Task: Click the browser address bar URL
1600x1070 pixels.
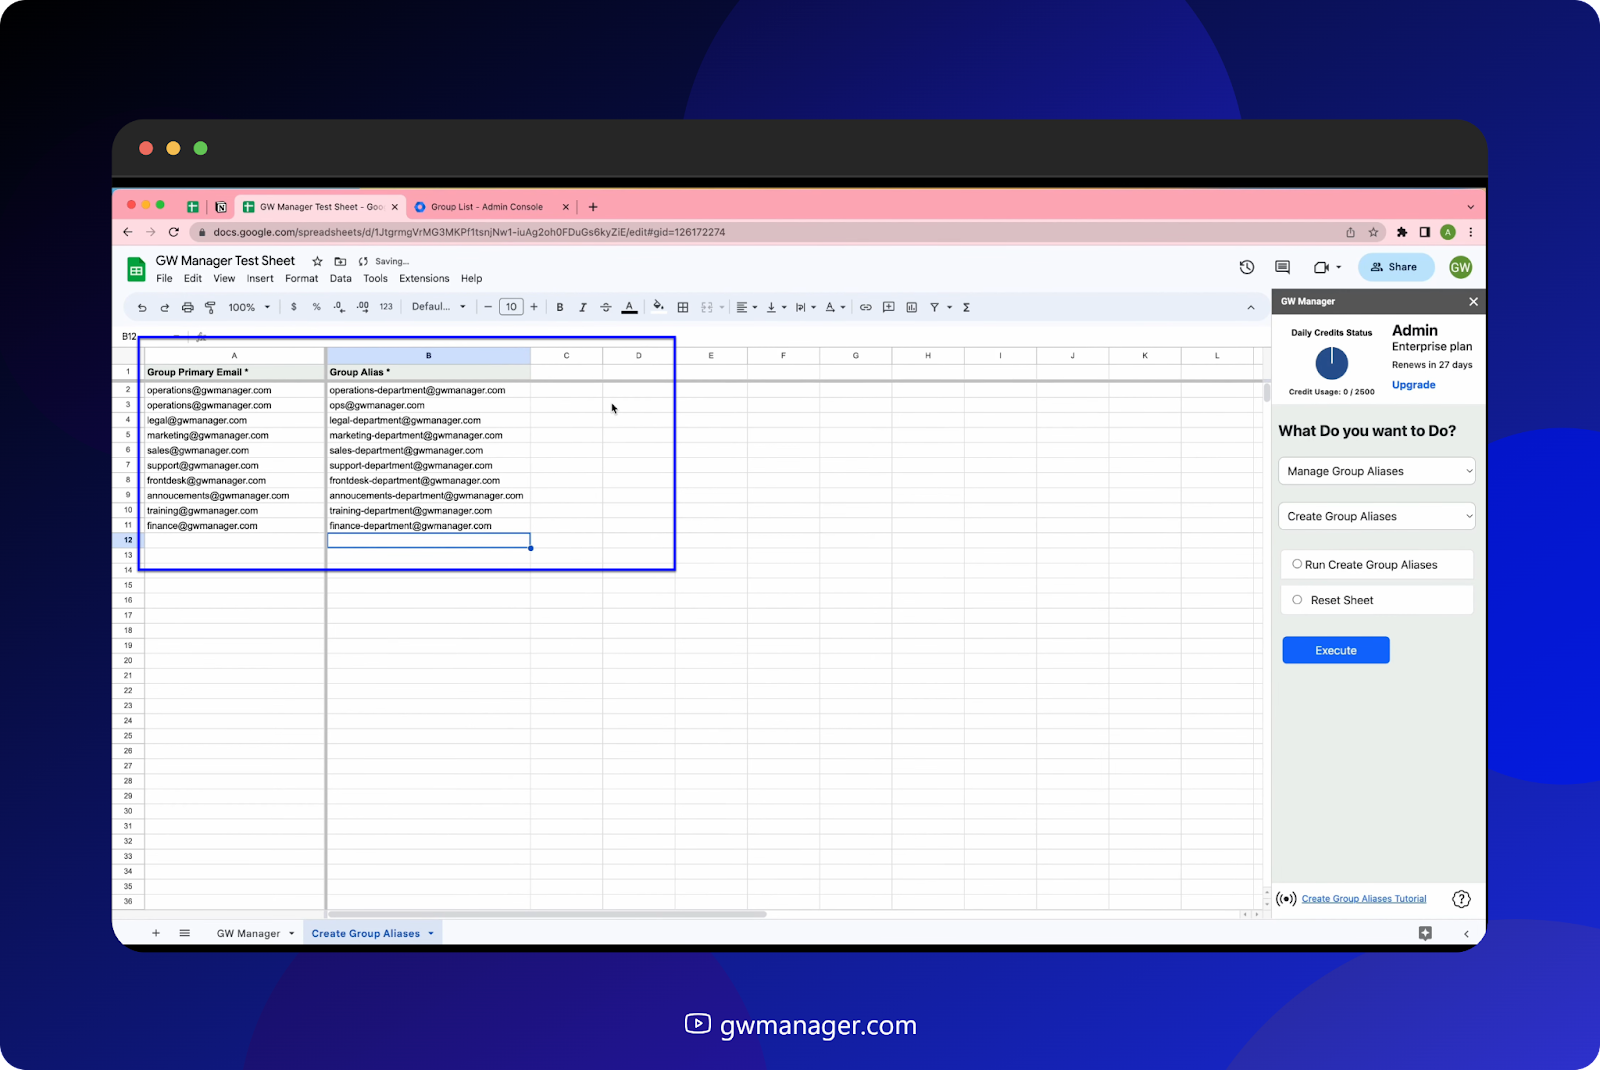Action: click(x=469, y=232)
